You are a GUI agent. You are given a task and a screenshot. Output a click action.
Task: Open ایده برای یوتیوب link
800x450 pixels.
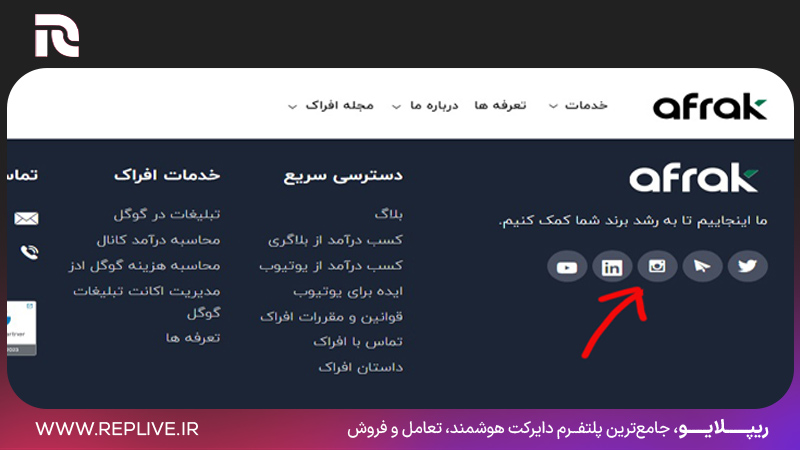click(x=348, y=291)
